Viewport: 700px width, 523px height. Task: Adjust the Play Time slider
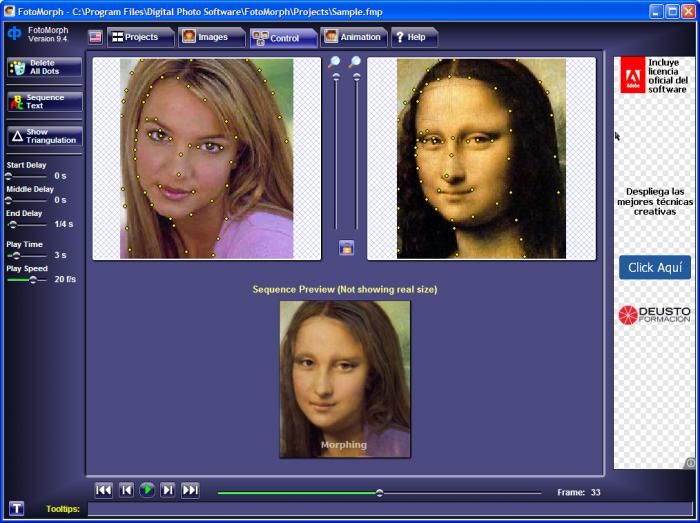[27, 255]
